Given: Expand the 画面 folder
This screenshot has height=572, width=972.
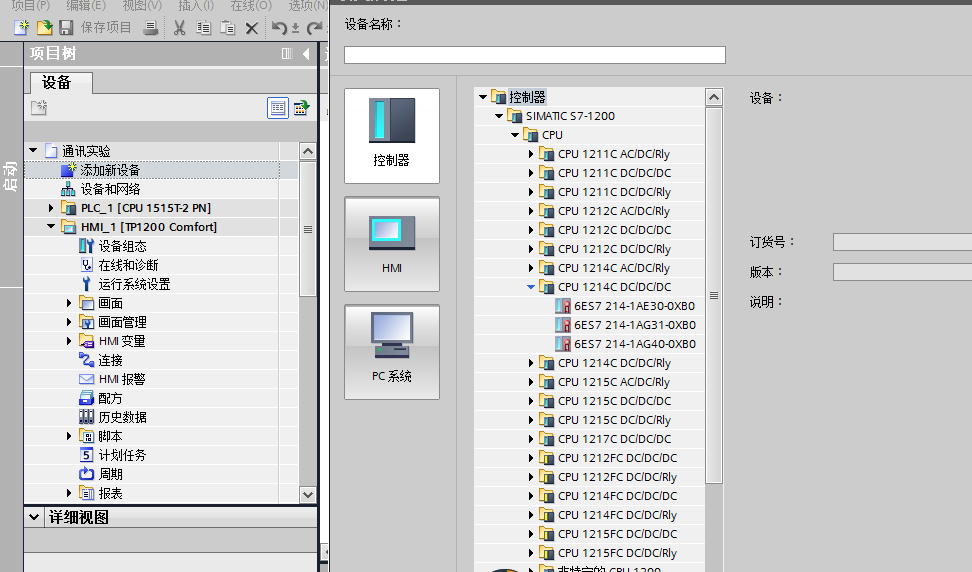Looking at the screenshot, I should pyautogui.click(x=69, y=303).
